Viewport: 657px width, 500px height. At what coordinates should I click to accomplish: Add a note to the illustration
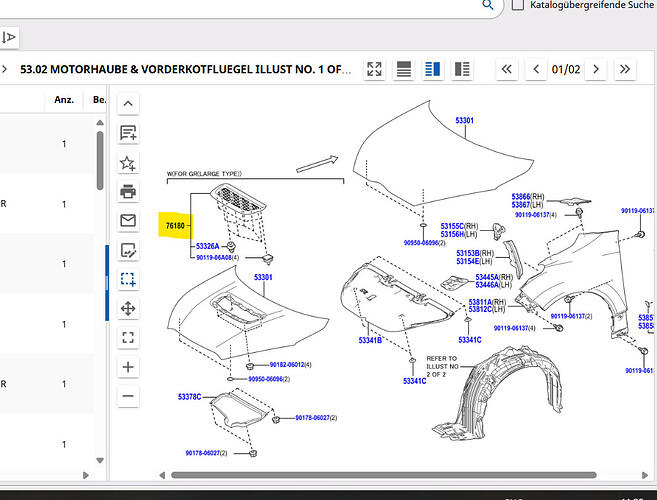[128, 133]
